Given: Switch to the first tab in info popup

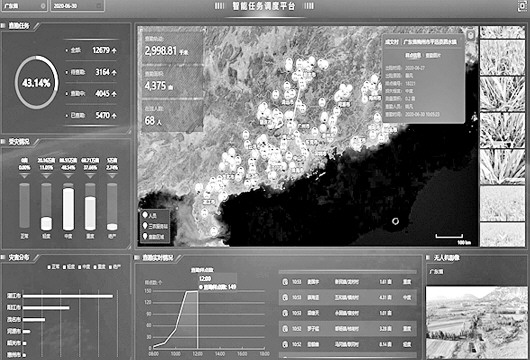Looking at the screenshot, I should point(413,55).
